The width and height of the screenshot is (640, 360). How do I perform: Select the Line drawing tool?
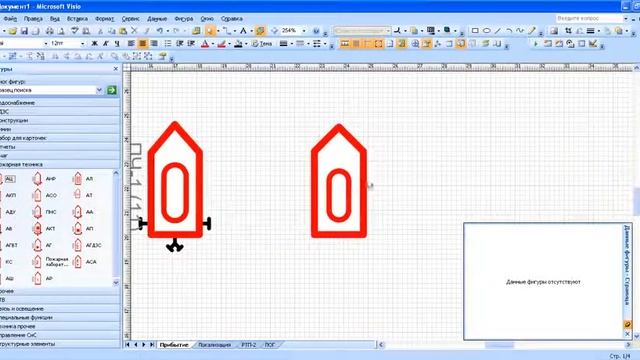coord(498,31)
